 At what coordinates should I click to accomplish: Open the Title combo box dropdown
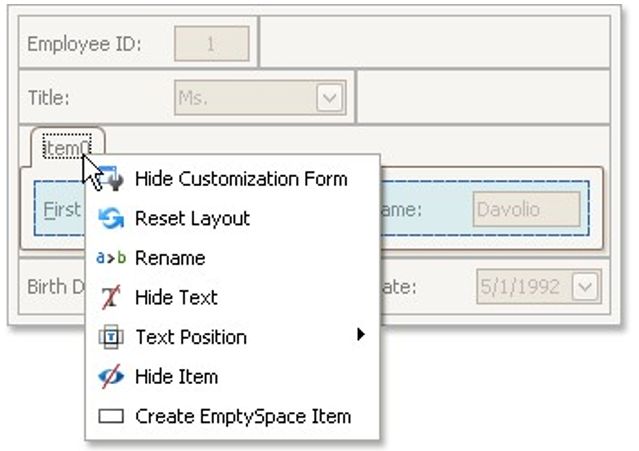[x=330, y=98]
